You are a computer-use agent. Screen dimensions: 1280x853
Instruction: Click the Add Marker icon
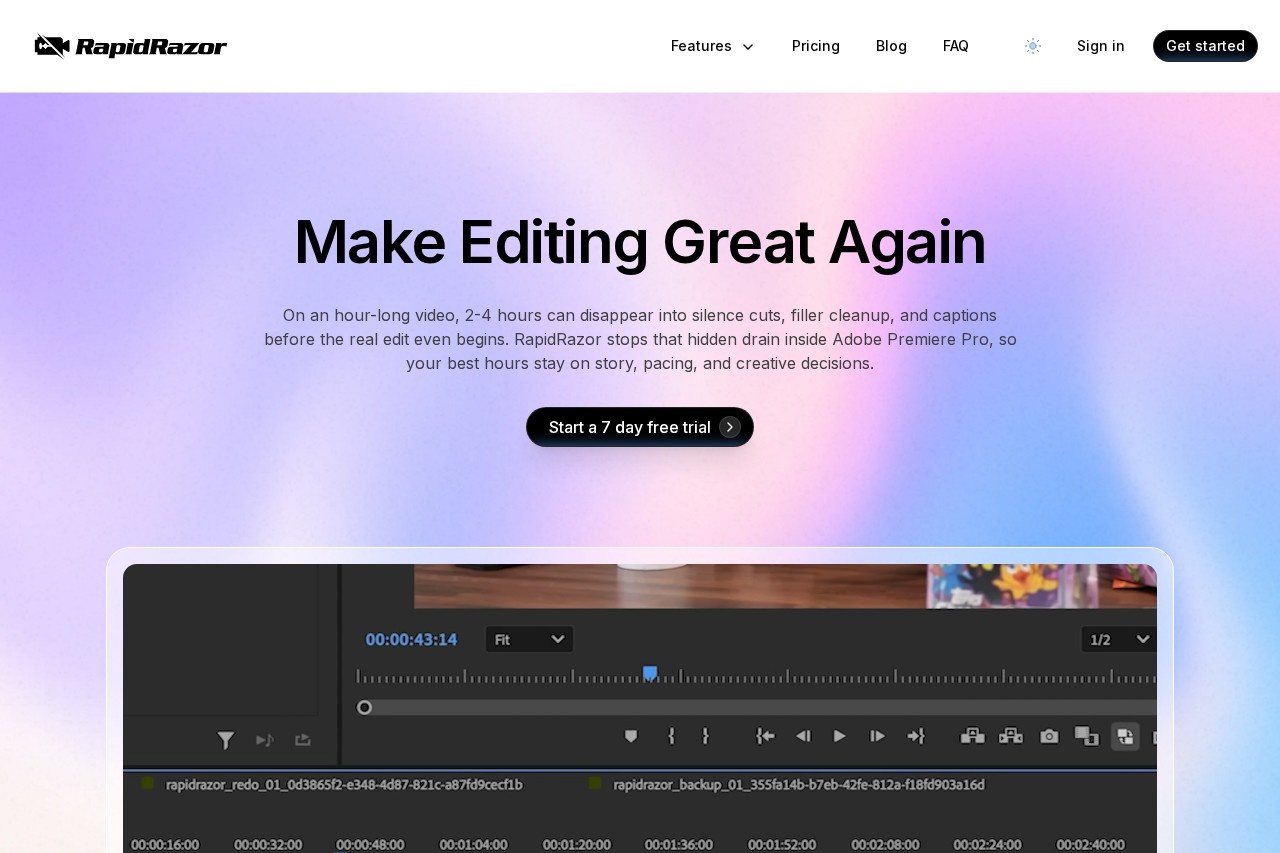pyautogui.click(x=631, y=736)
